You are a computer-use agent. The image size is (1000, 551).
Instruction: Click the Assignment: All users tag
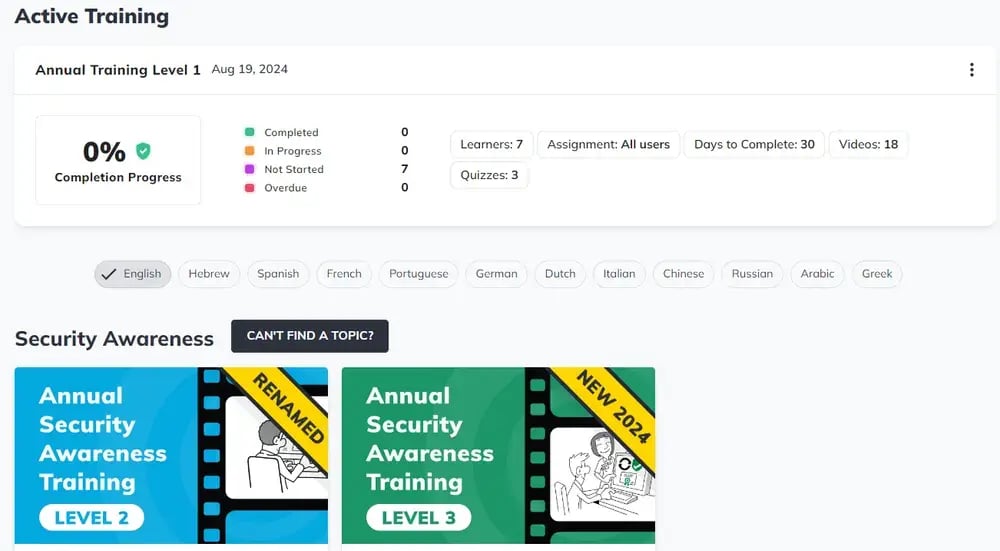coord(608,144)
